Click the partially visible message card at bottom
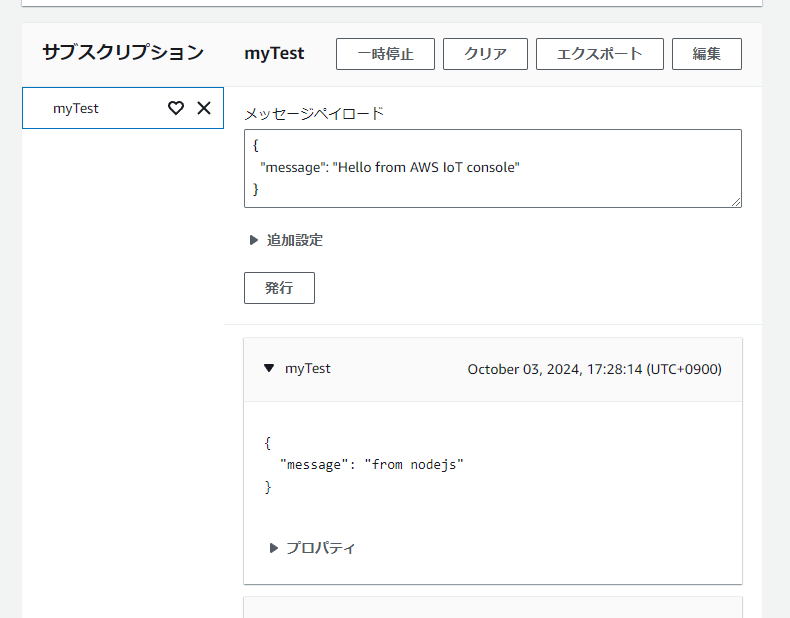Image resolution: width=790 pixels, height=618 pixels. click(492, 607)
